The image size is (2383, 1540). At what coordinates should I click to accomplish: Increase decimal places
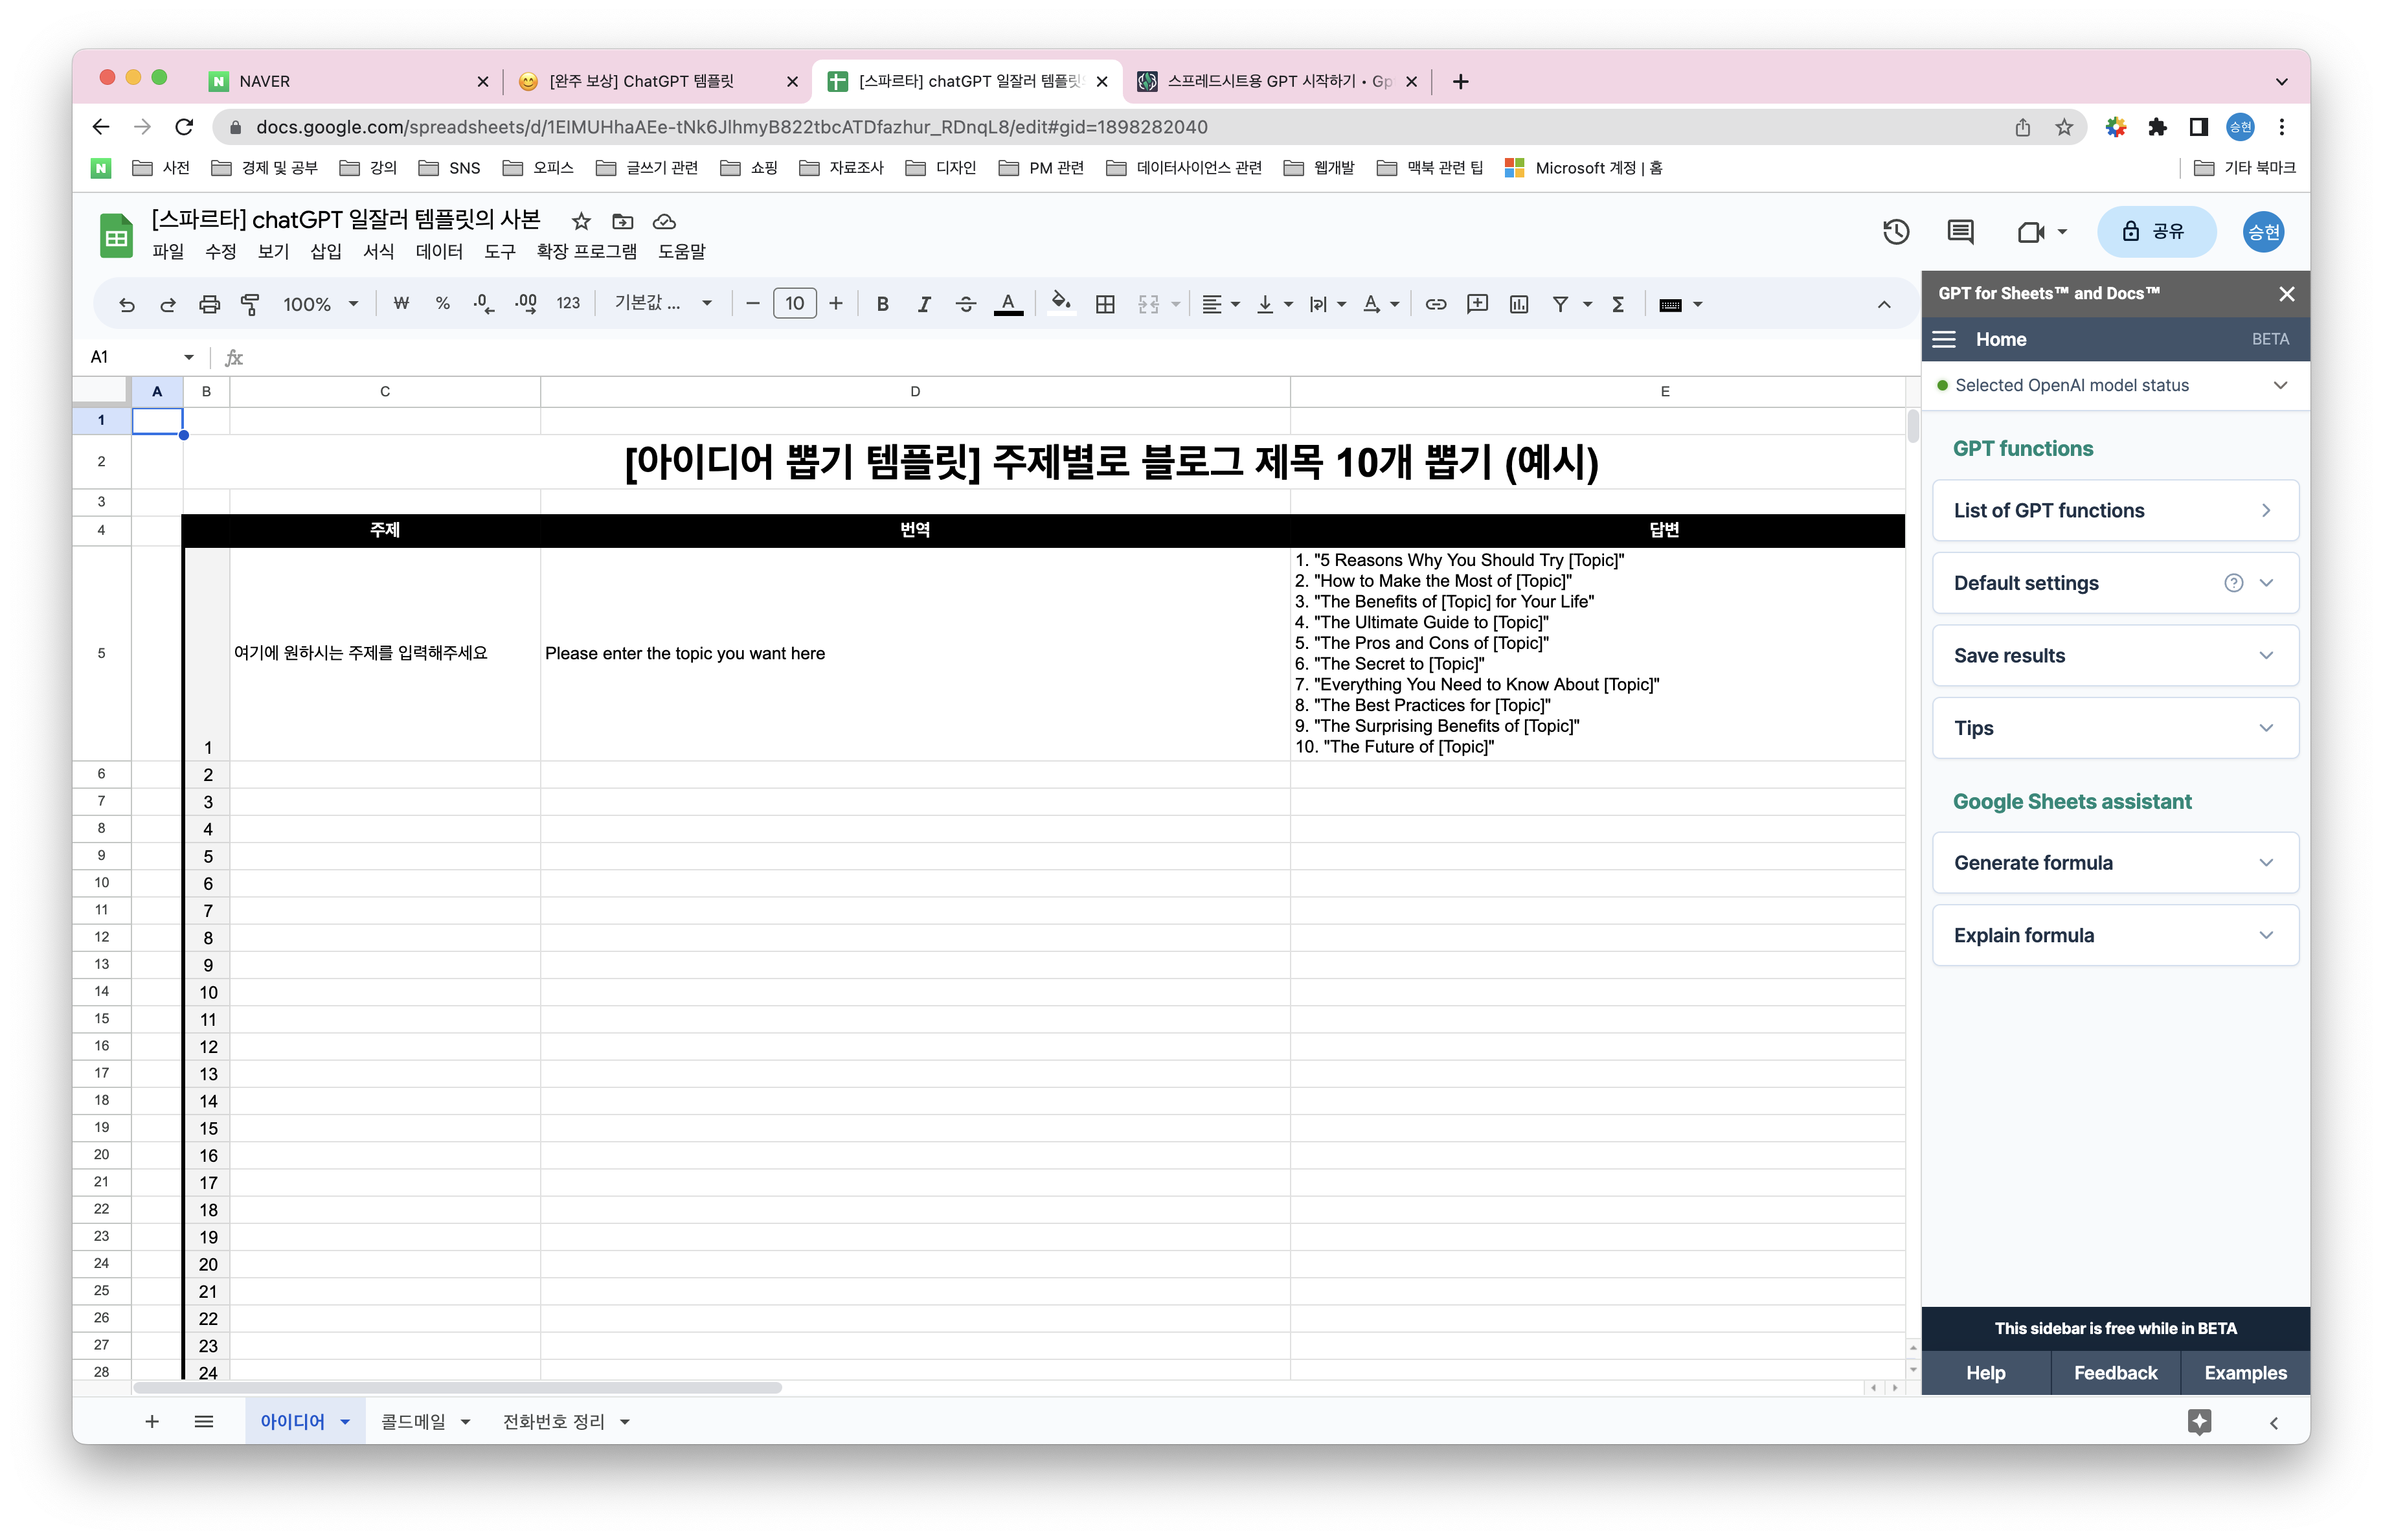(526, 304)
